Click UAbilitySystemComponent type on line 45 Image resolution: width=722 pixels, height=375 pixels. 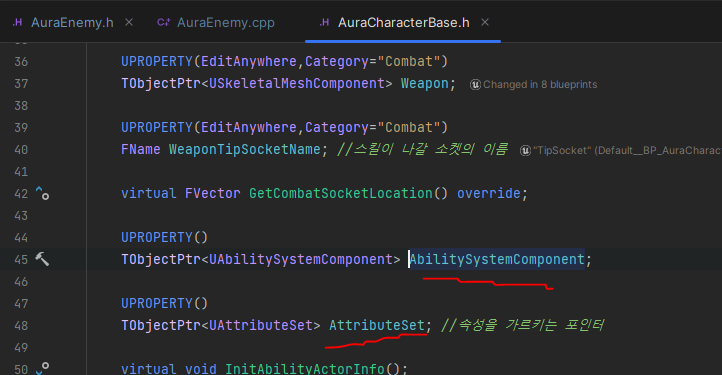pos(301,259)
